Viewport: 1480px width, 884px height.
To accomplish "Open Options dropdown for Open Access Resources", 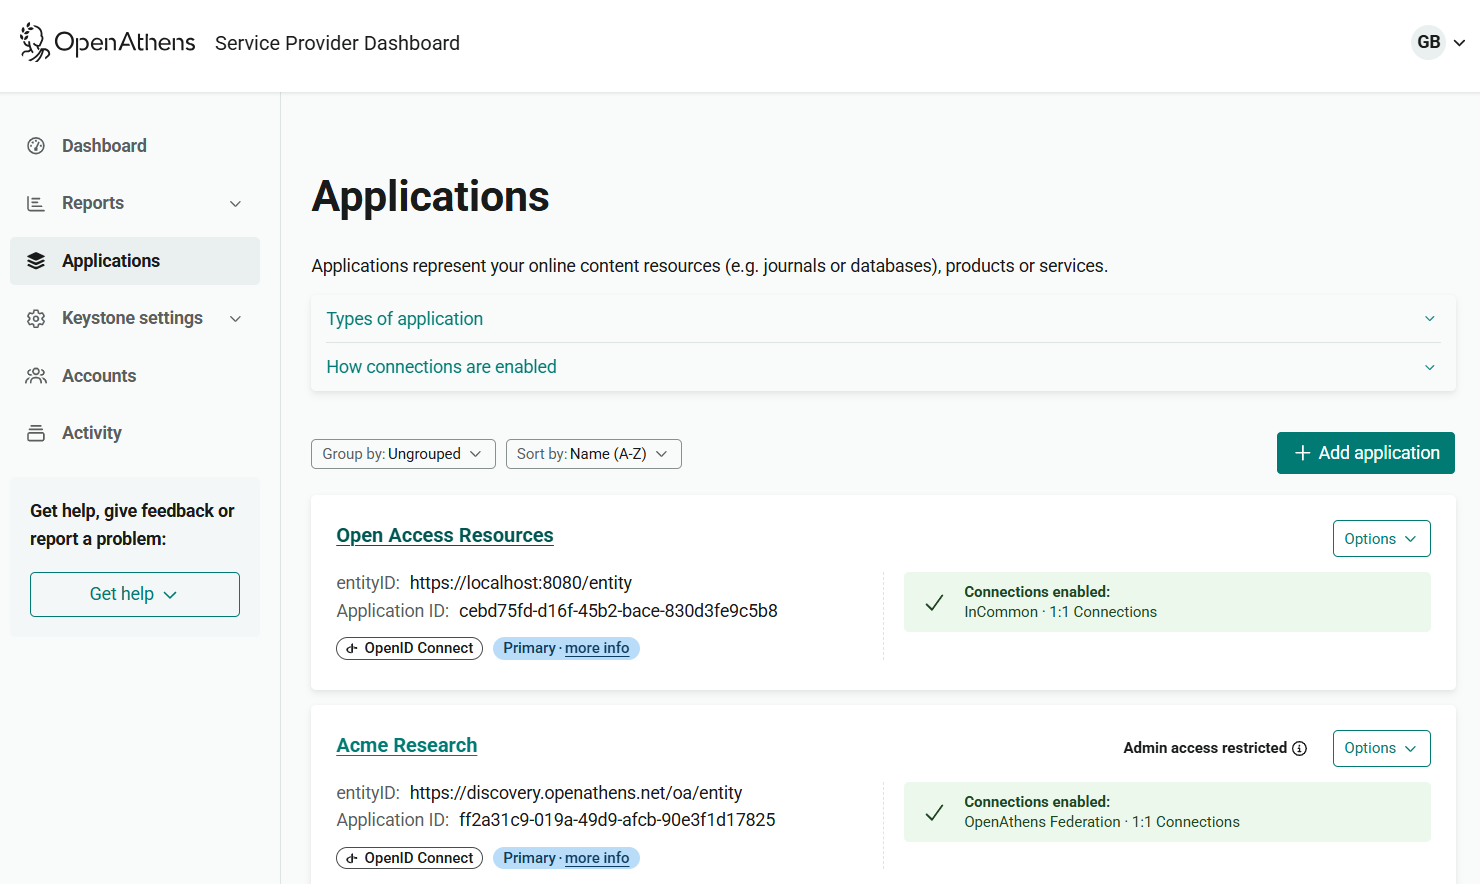I will coord(1381,539).
